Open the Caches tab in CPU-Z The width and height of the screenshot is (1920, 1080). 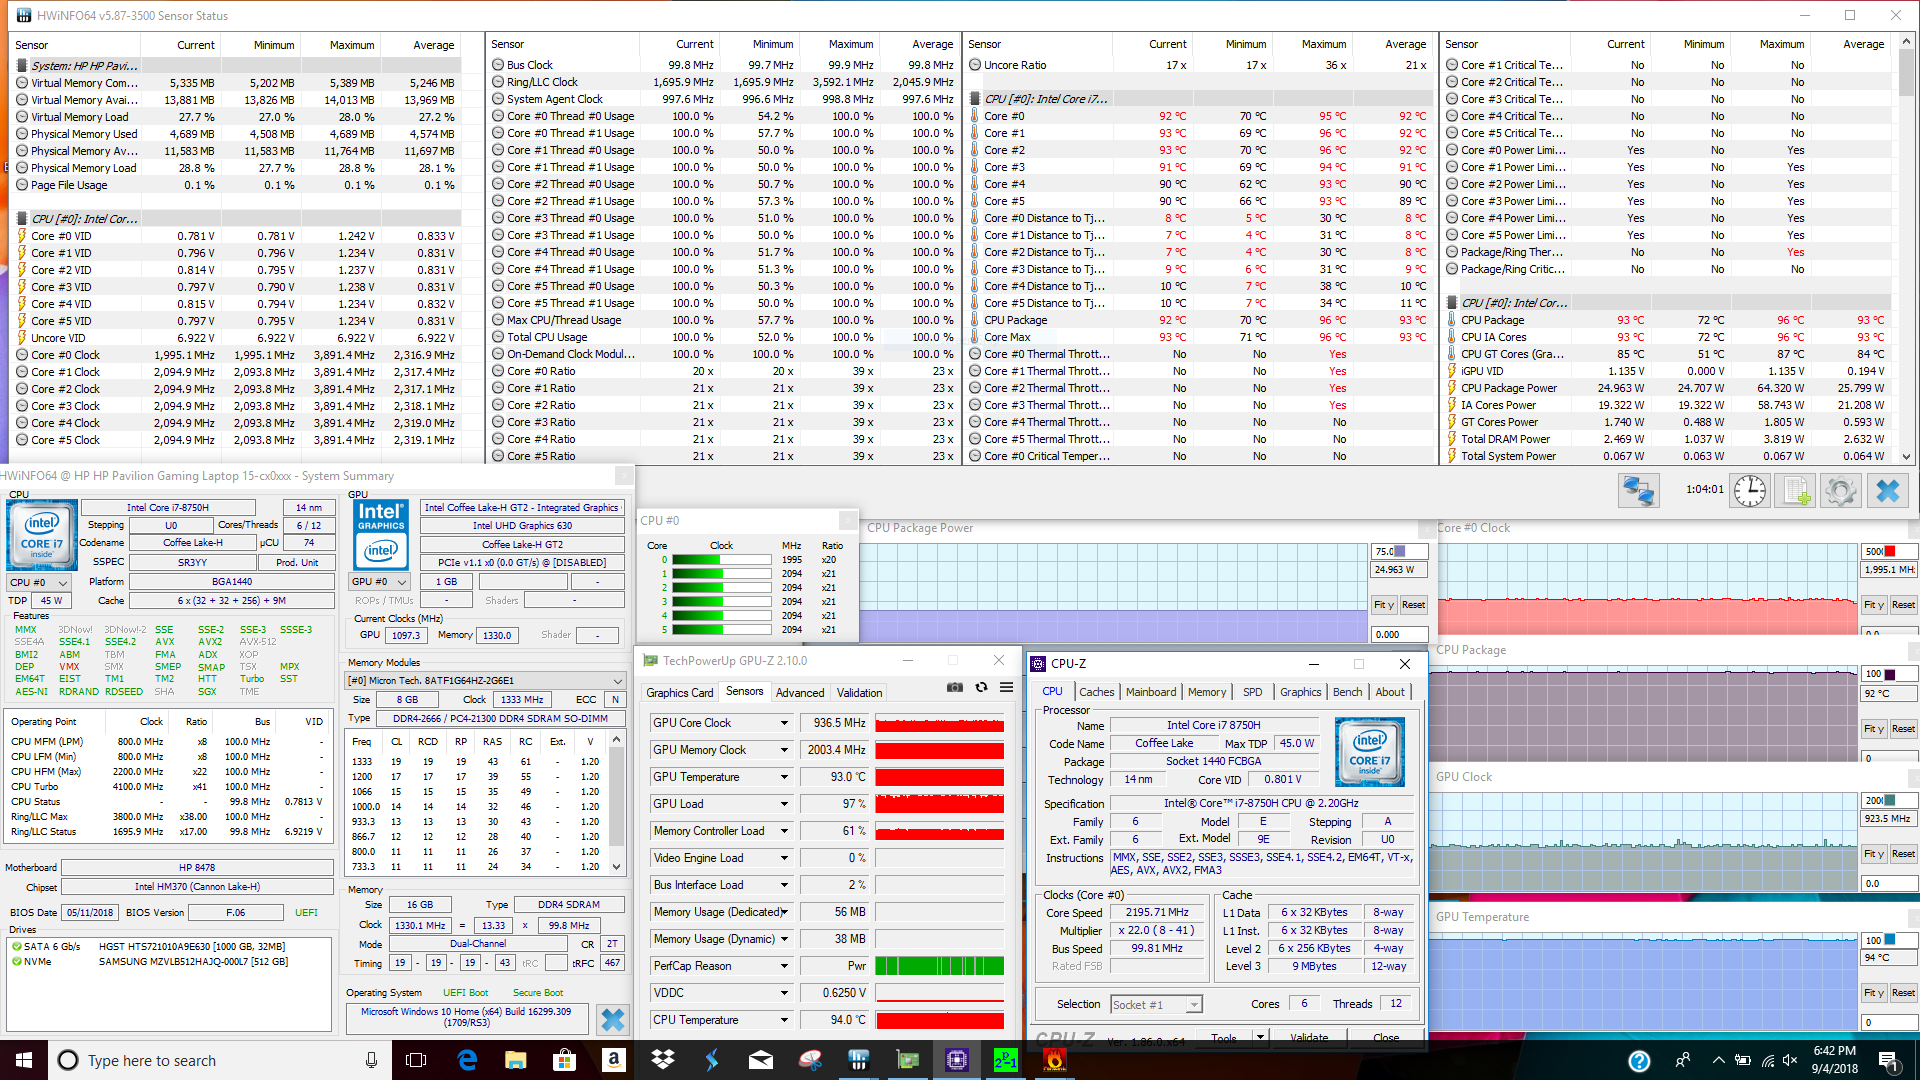click(x=1096, y=692)
